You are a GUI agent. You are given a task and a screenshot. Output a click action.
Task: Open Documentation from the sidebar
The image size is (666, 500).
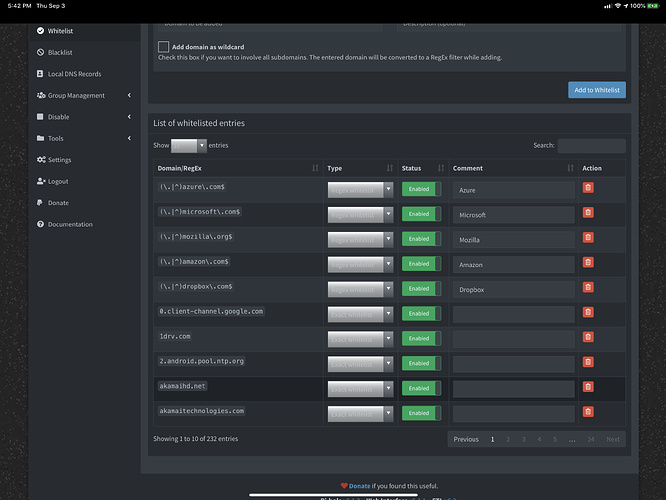(x=70, y=224)
